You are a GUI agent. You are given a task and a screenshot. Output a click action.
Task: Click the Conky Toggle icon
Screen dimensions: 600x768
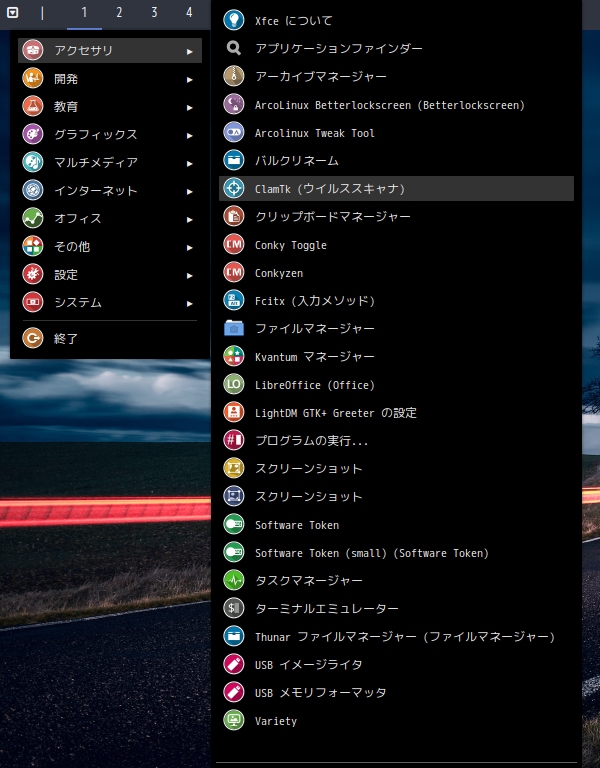click(x=234, y=244)
